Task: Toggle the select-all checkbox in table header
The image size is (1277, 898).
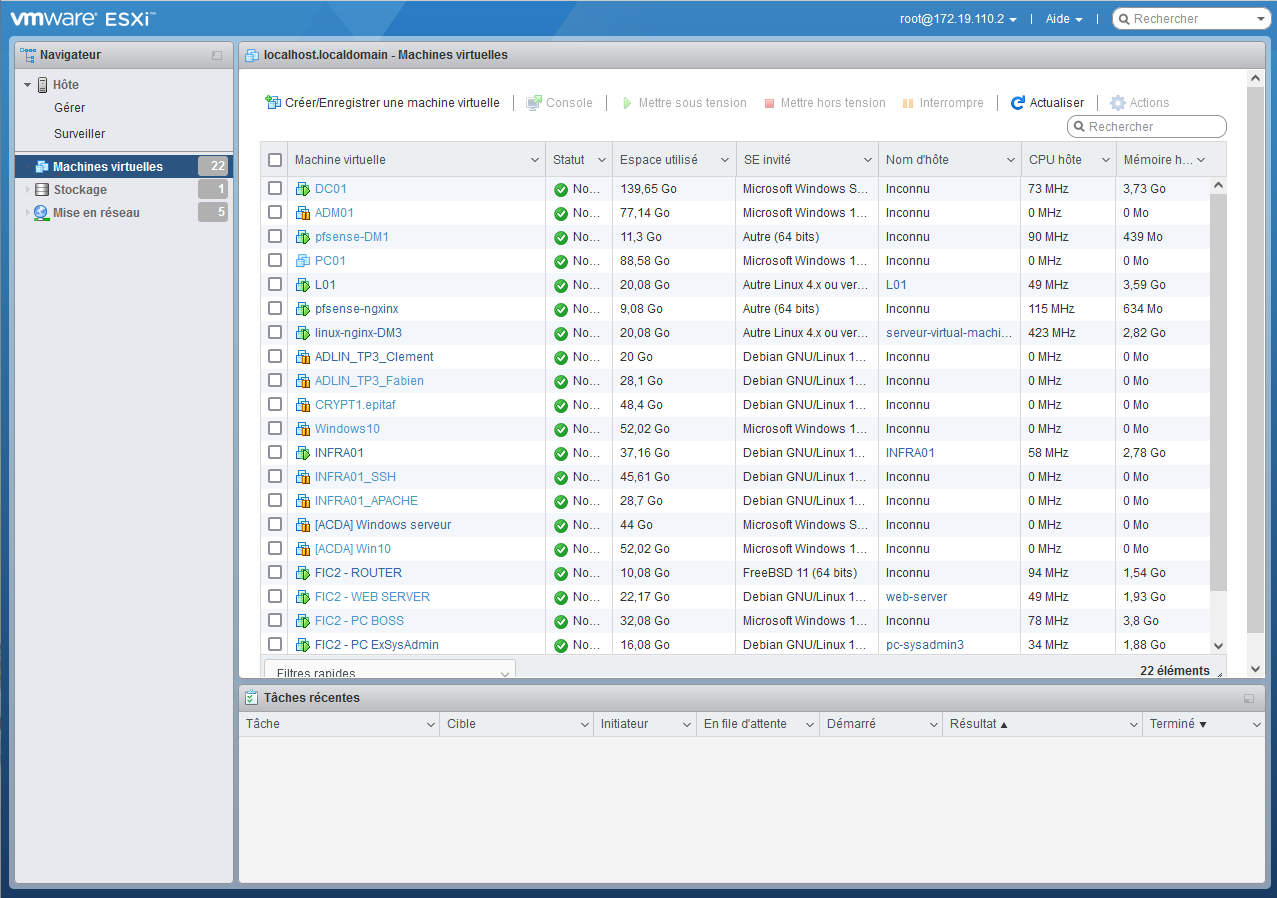Action: pyautogui.click(x=275, y=160)
